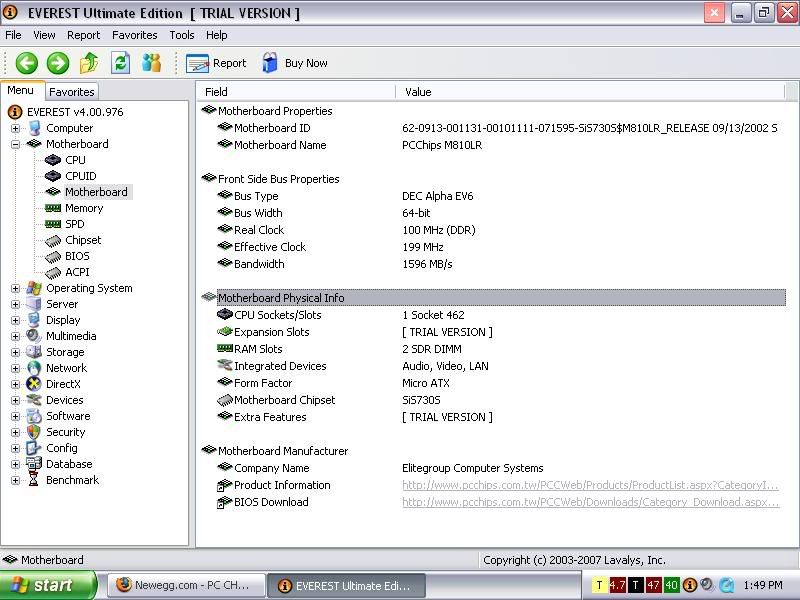Click the Network globe icon
This screenshot has width=800, height=600.
pos(34,368)
